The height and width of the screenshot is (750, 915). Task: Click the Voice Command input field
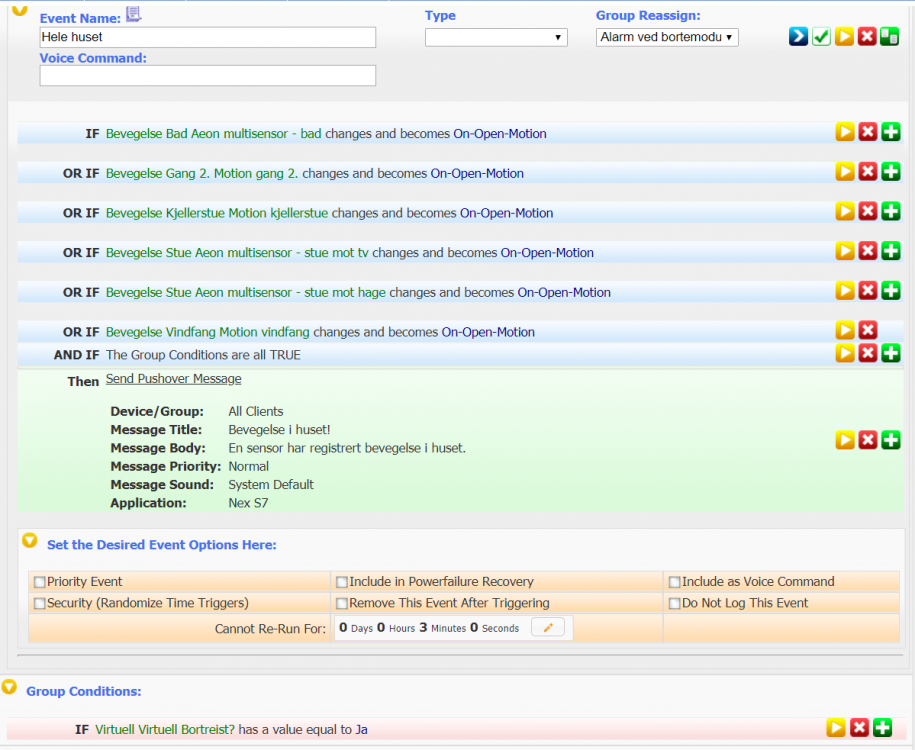click(x=208, y=76)
